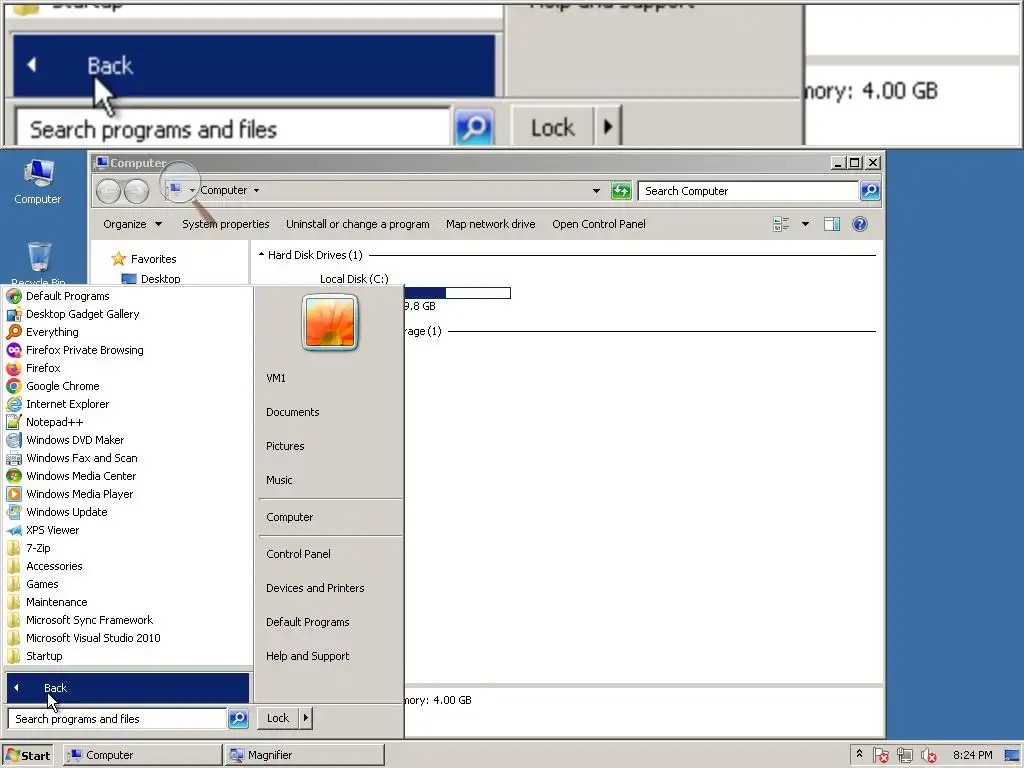This screenshot has width=1024, height=768.
Task: Click the blue Help question mark icon
Action: point(859,224)
